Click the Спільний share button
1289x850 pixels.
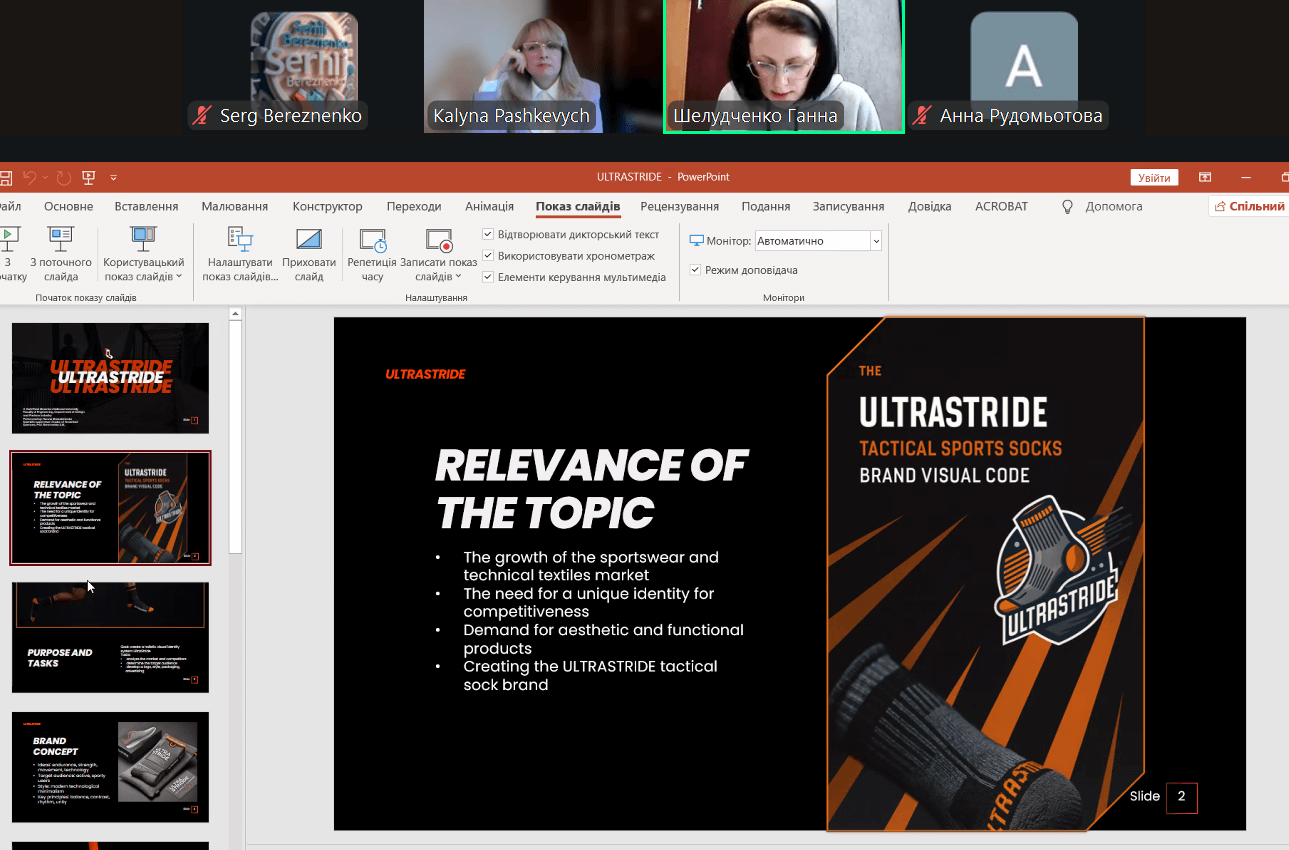tap(1248, 206)
